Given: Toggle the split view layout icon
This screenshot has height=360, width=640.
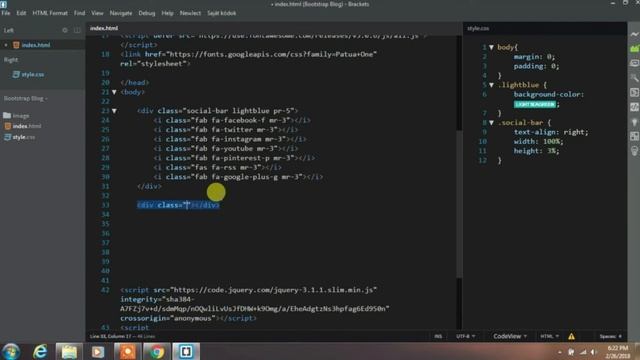Looking at the screenshot, I should point(77,30).
